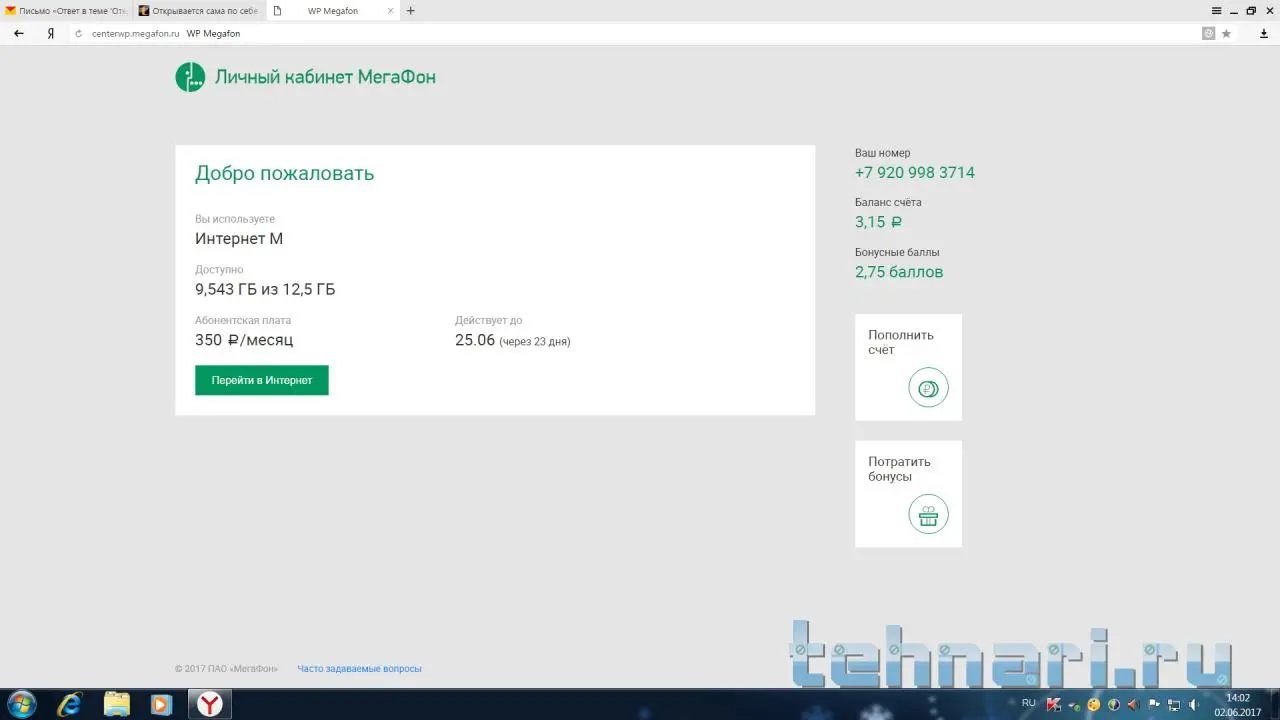The width and height of the screenshot is (1280, 720).
Task: Open the media player taskbar icon
Action: pyautogui.click(x=161, y=704)
